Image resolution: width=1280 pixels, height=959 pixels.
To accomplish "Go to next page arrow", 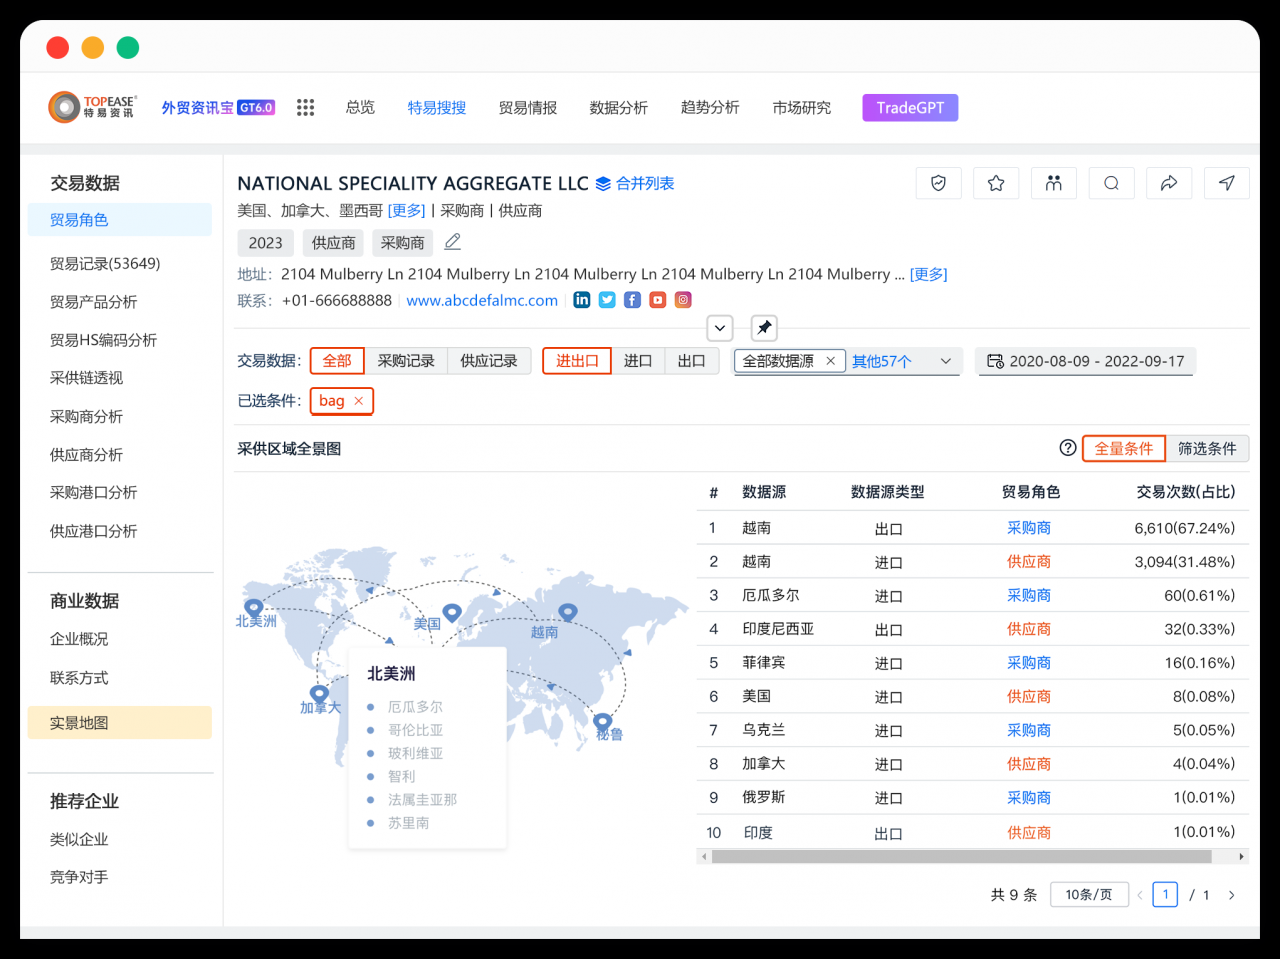I will click(1231, 895).
